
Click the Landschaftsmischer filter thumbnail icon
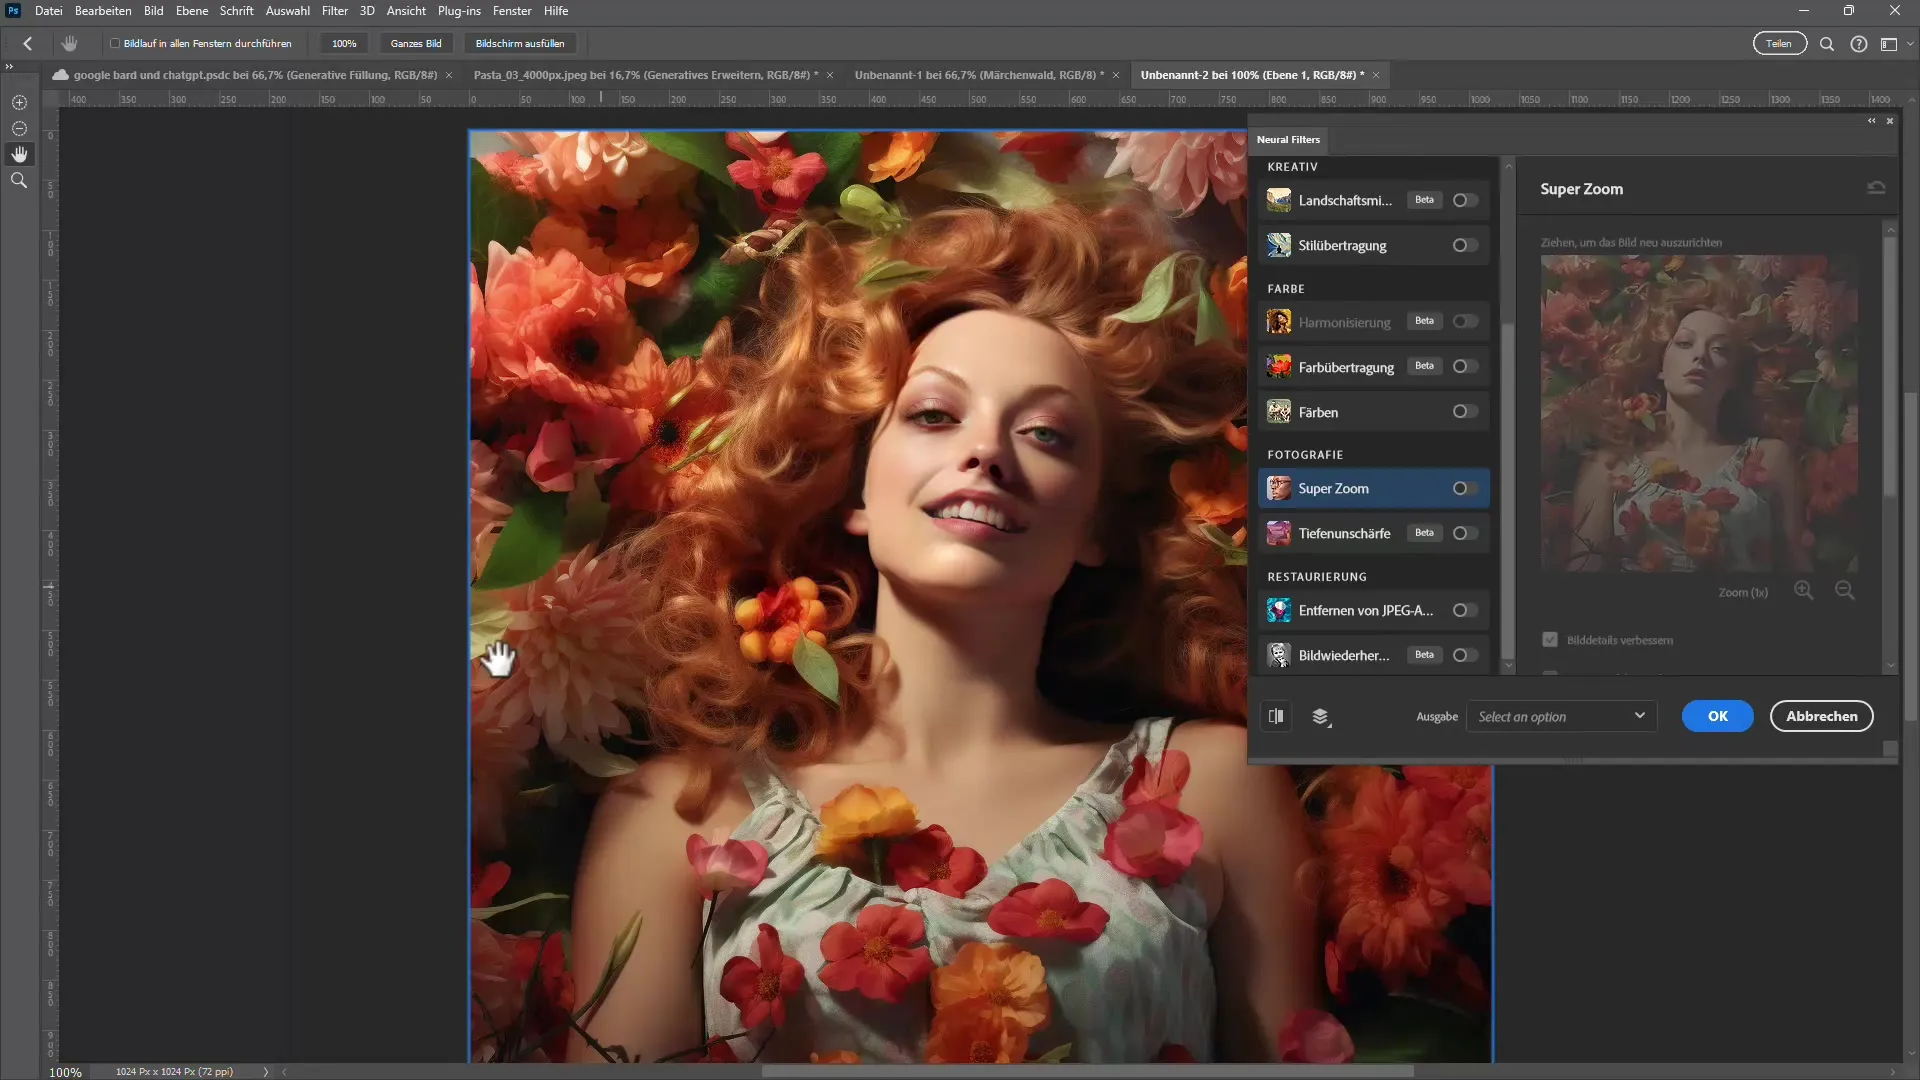pyautogui.click(x=1279, y=200)
